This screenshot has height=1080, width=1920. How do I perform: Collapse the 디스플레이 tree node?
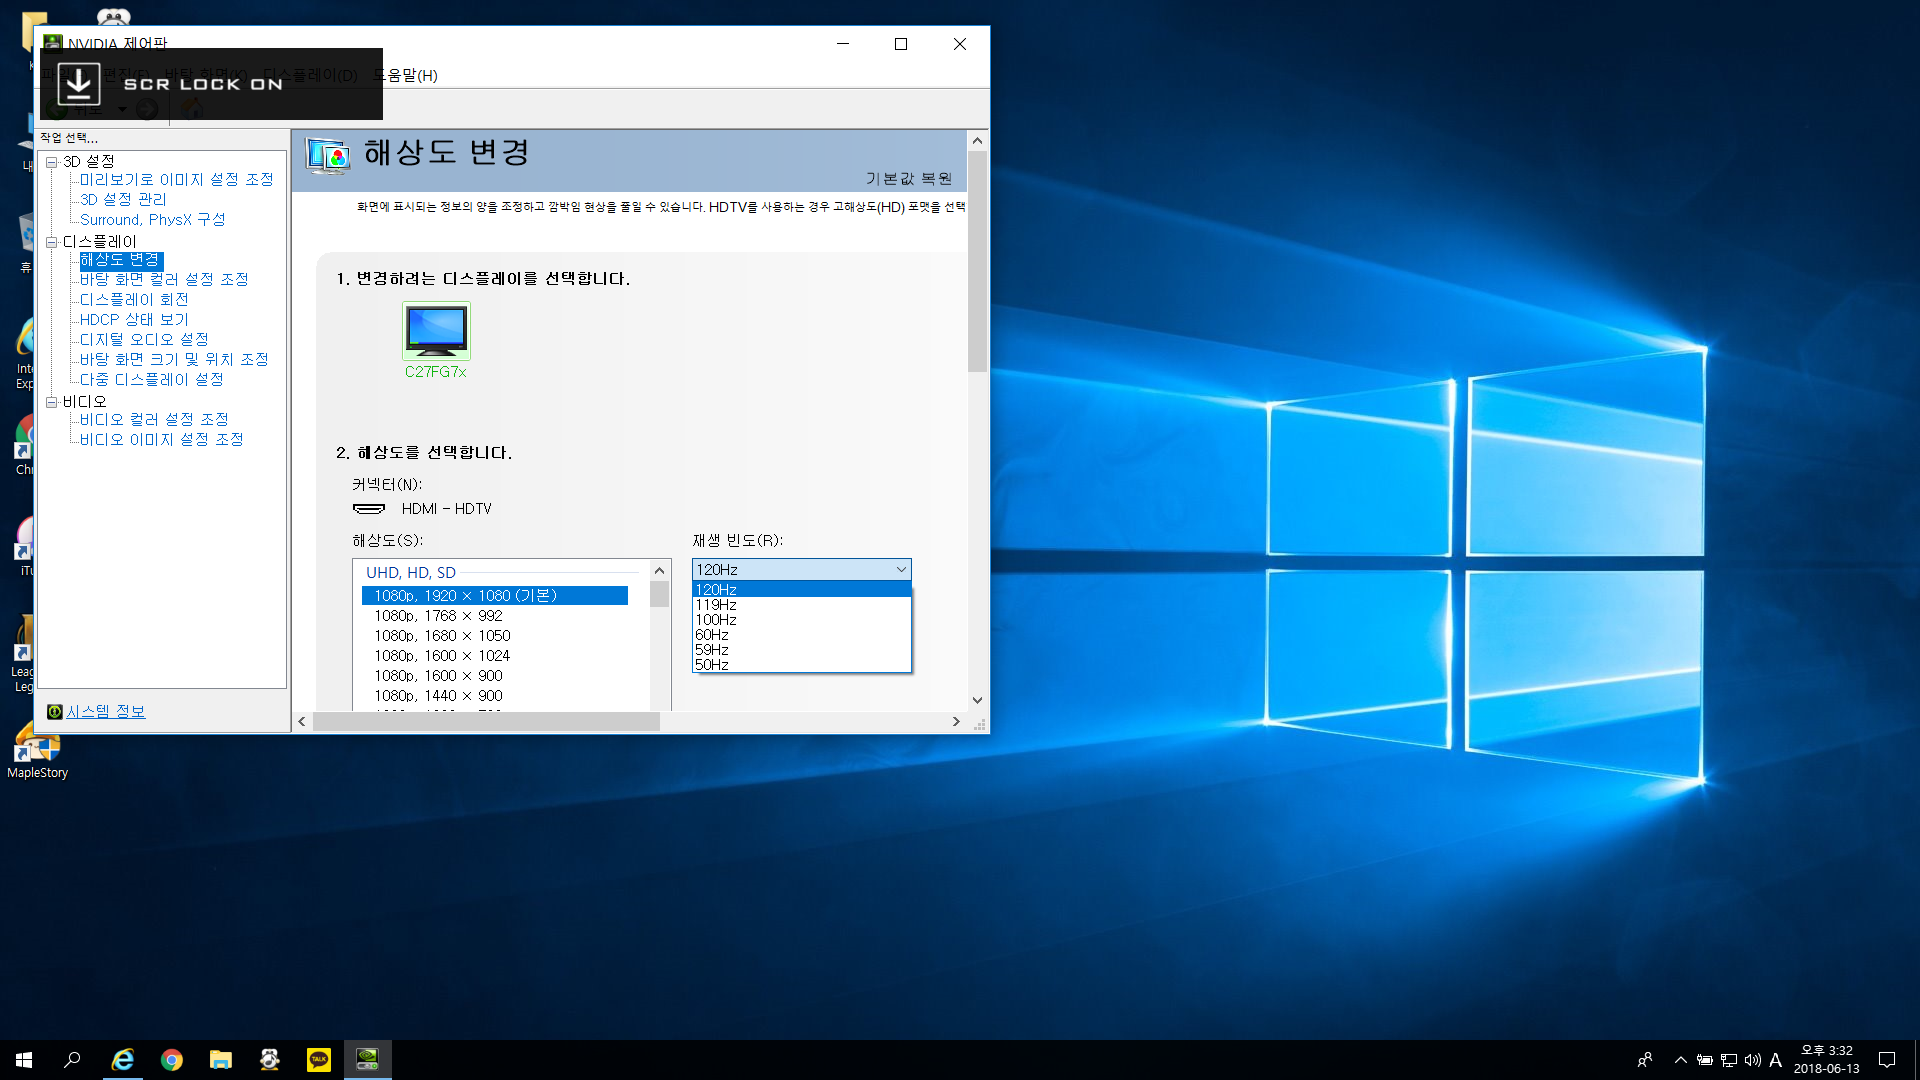(x=51, y=242)
